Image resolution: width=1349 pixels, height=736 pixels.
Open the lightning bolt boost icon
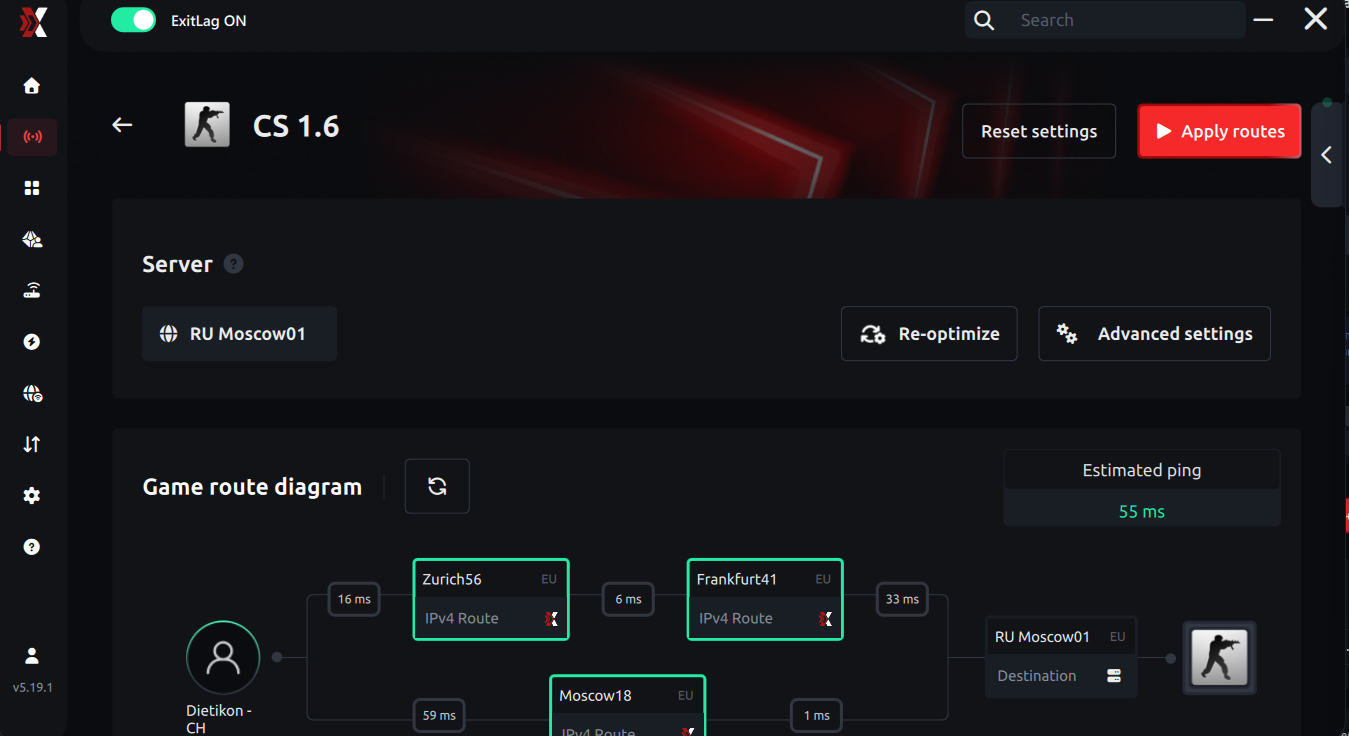pos(32,342)
